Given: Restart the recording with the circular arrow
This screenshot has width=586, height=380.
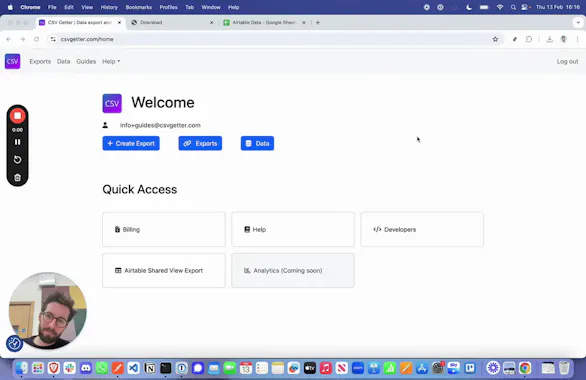Looking at the screenshot, I should click(17, 160).
